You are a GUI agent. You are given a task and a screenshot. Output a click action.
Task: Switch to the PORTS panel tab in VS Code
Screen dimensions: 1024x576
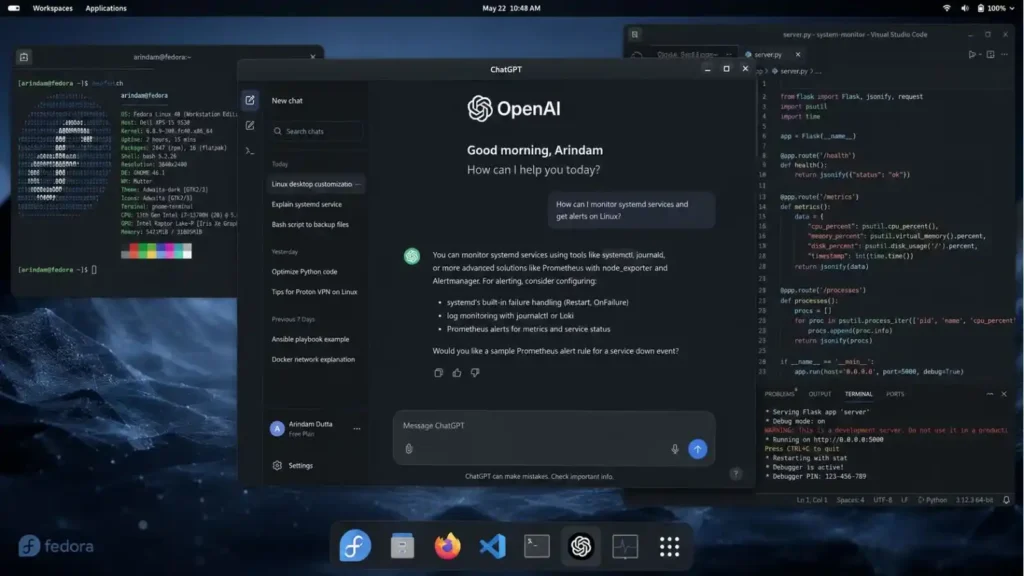895,394
